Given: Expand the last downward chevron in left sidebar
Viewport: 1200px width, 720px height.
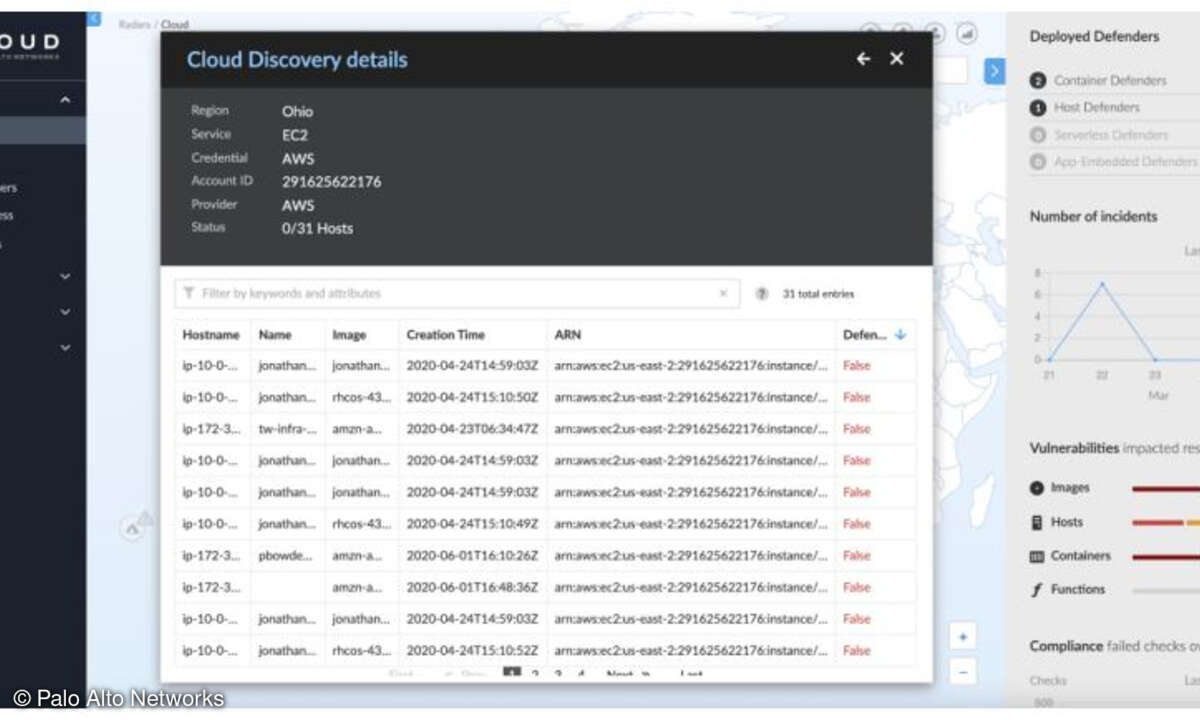Looking at the screenshot, I should coord(65,347).
